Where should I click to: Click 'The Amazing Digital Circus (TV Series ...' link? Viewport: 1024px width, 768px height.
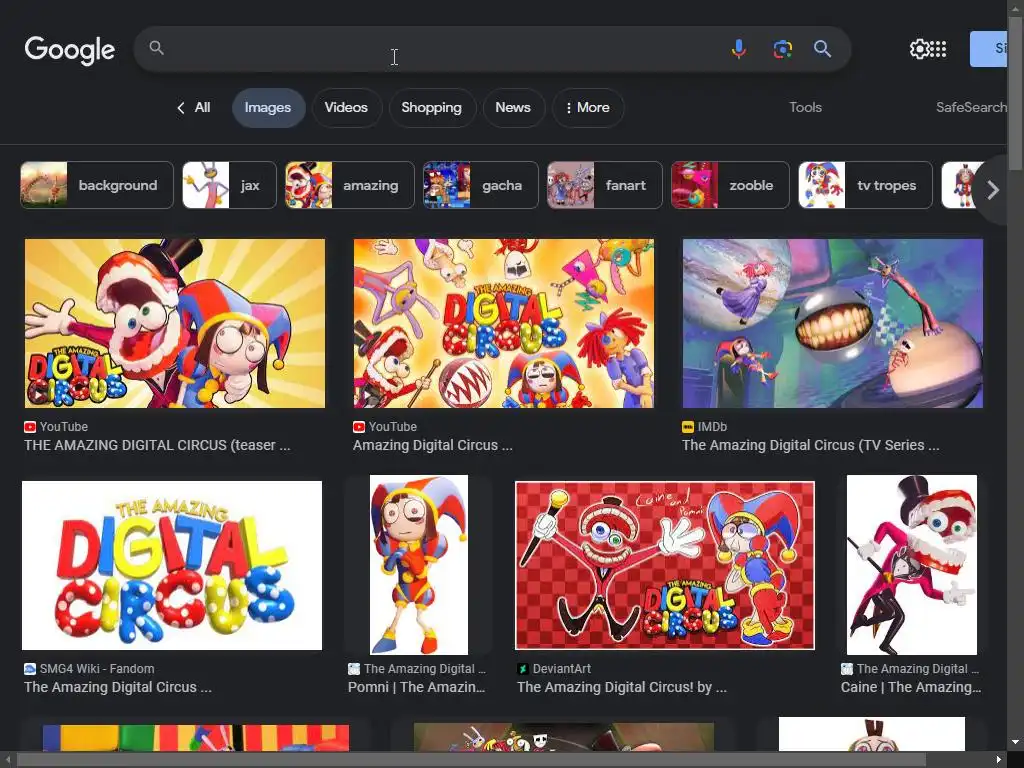[x=810, y=445]
